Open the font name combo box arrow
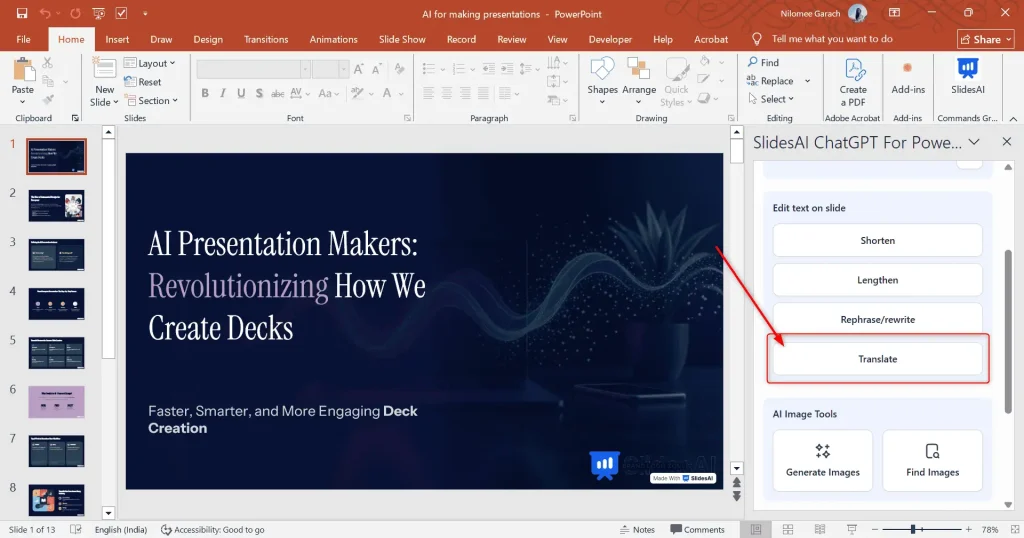Viewport: 1024px width, 538px height. [x=305, y=69]
